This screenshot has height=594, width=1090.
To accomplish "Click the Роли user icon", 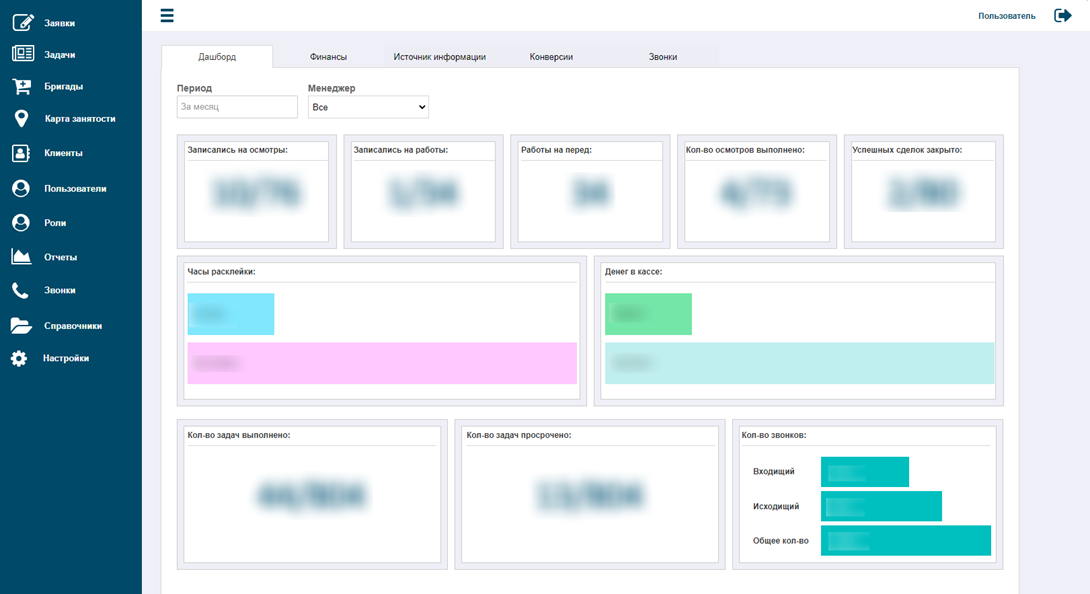I will [x=21, y=223].
